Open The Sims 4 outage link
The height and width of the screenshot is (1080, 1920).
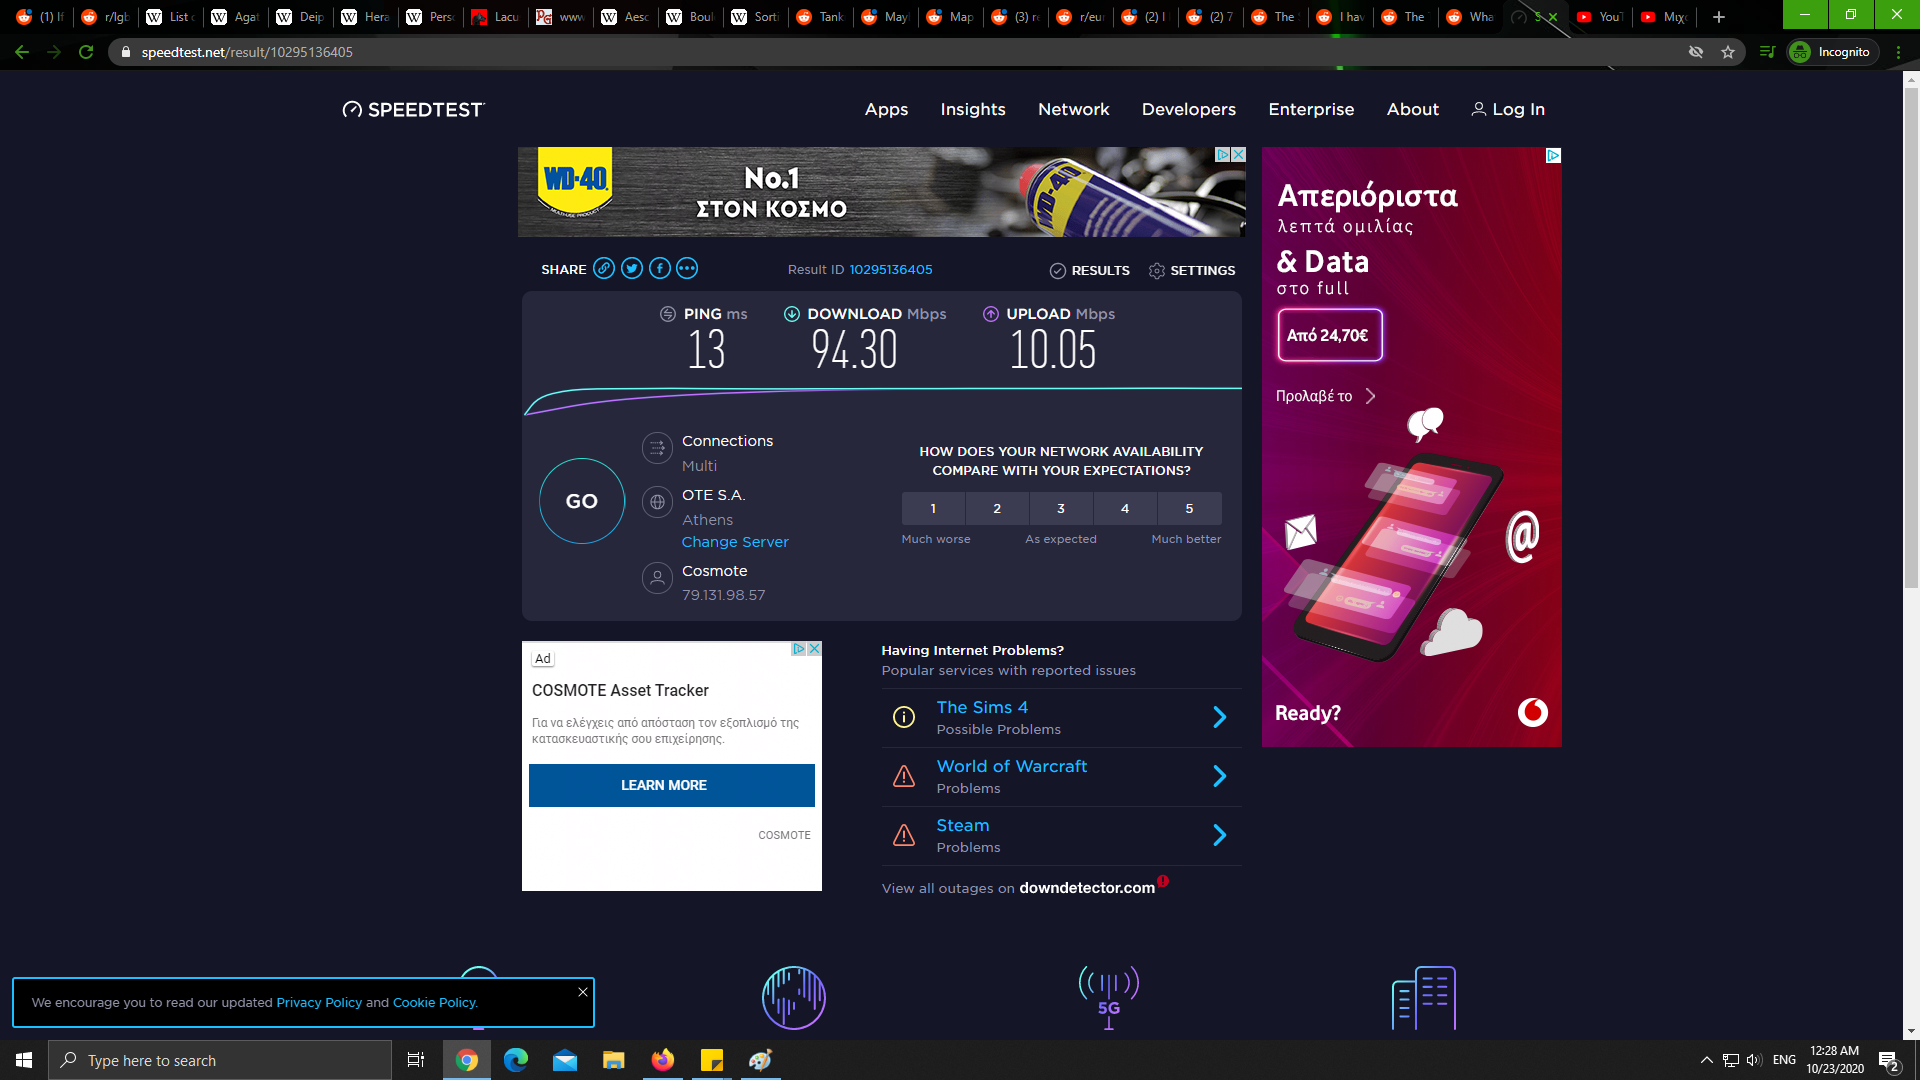tap(982, 708)
